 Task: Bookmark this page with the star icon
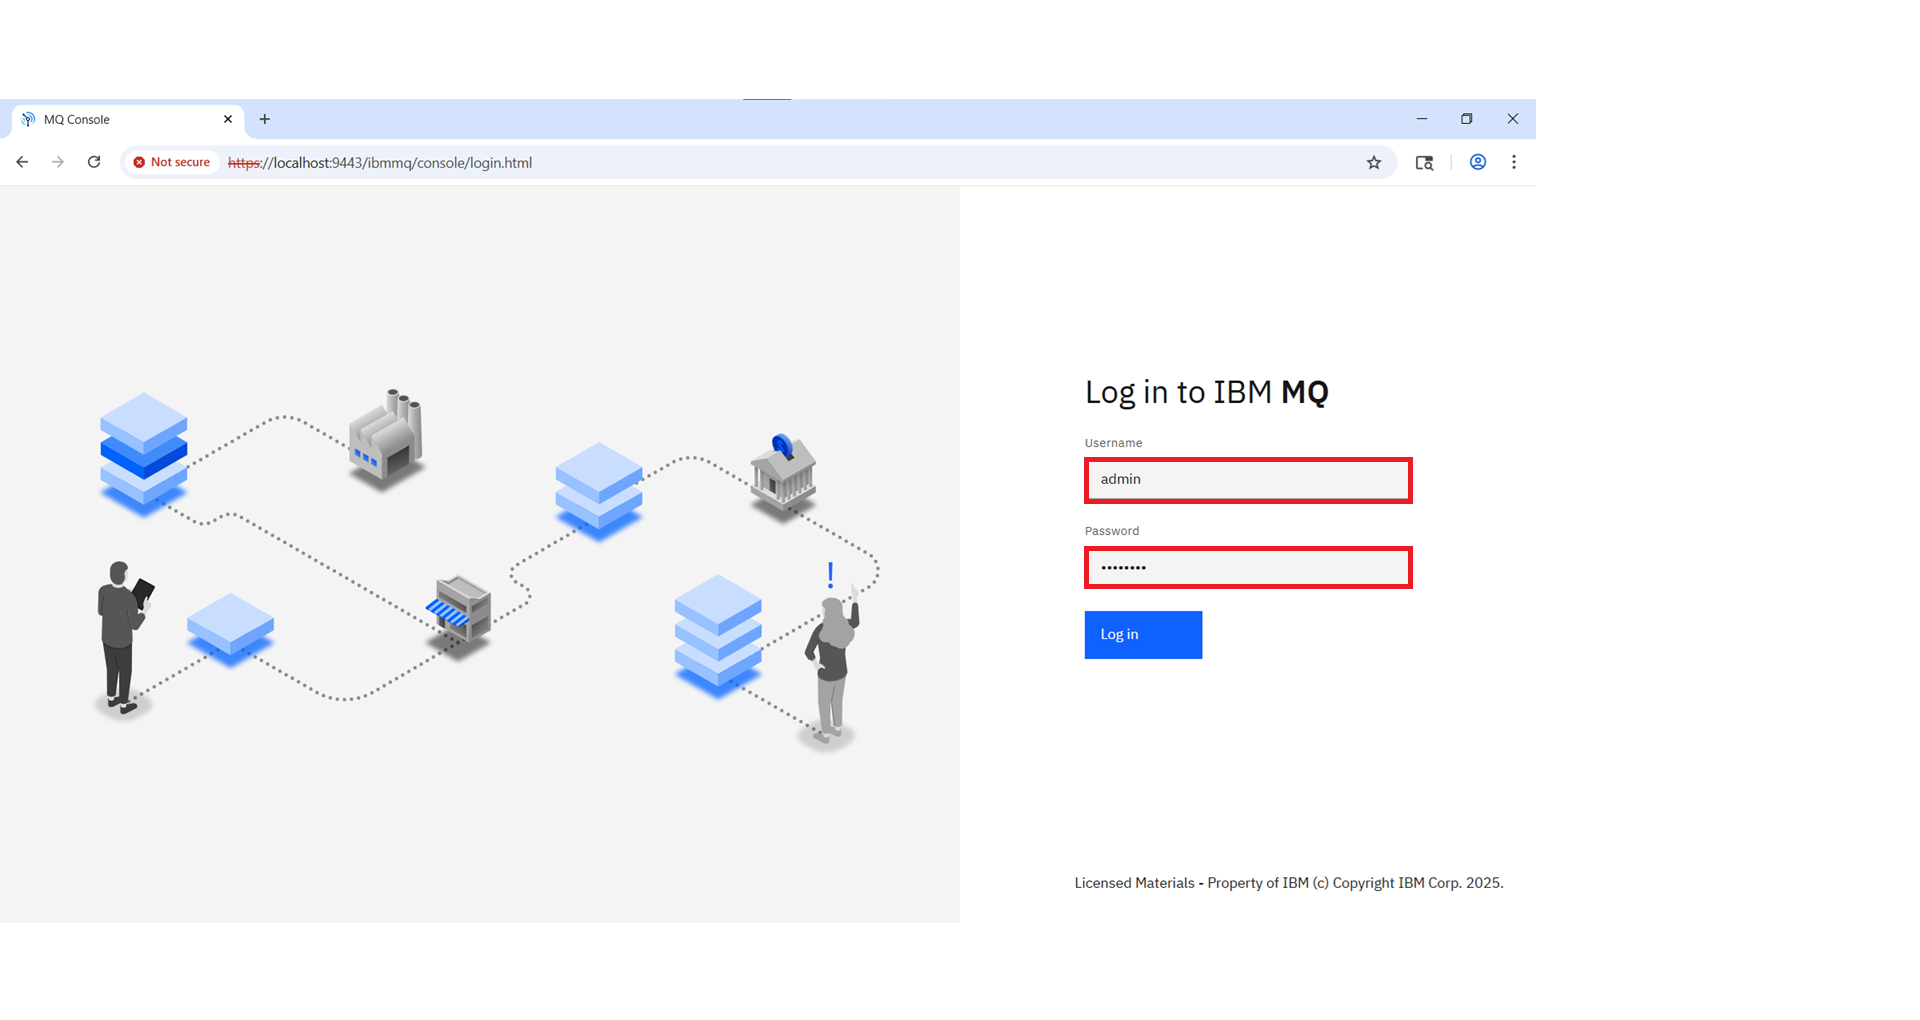(x=1374, y=163)
